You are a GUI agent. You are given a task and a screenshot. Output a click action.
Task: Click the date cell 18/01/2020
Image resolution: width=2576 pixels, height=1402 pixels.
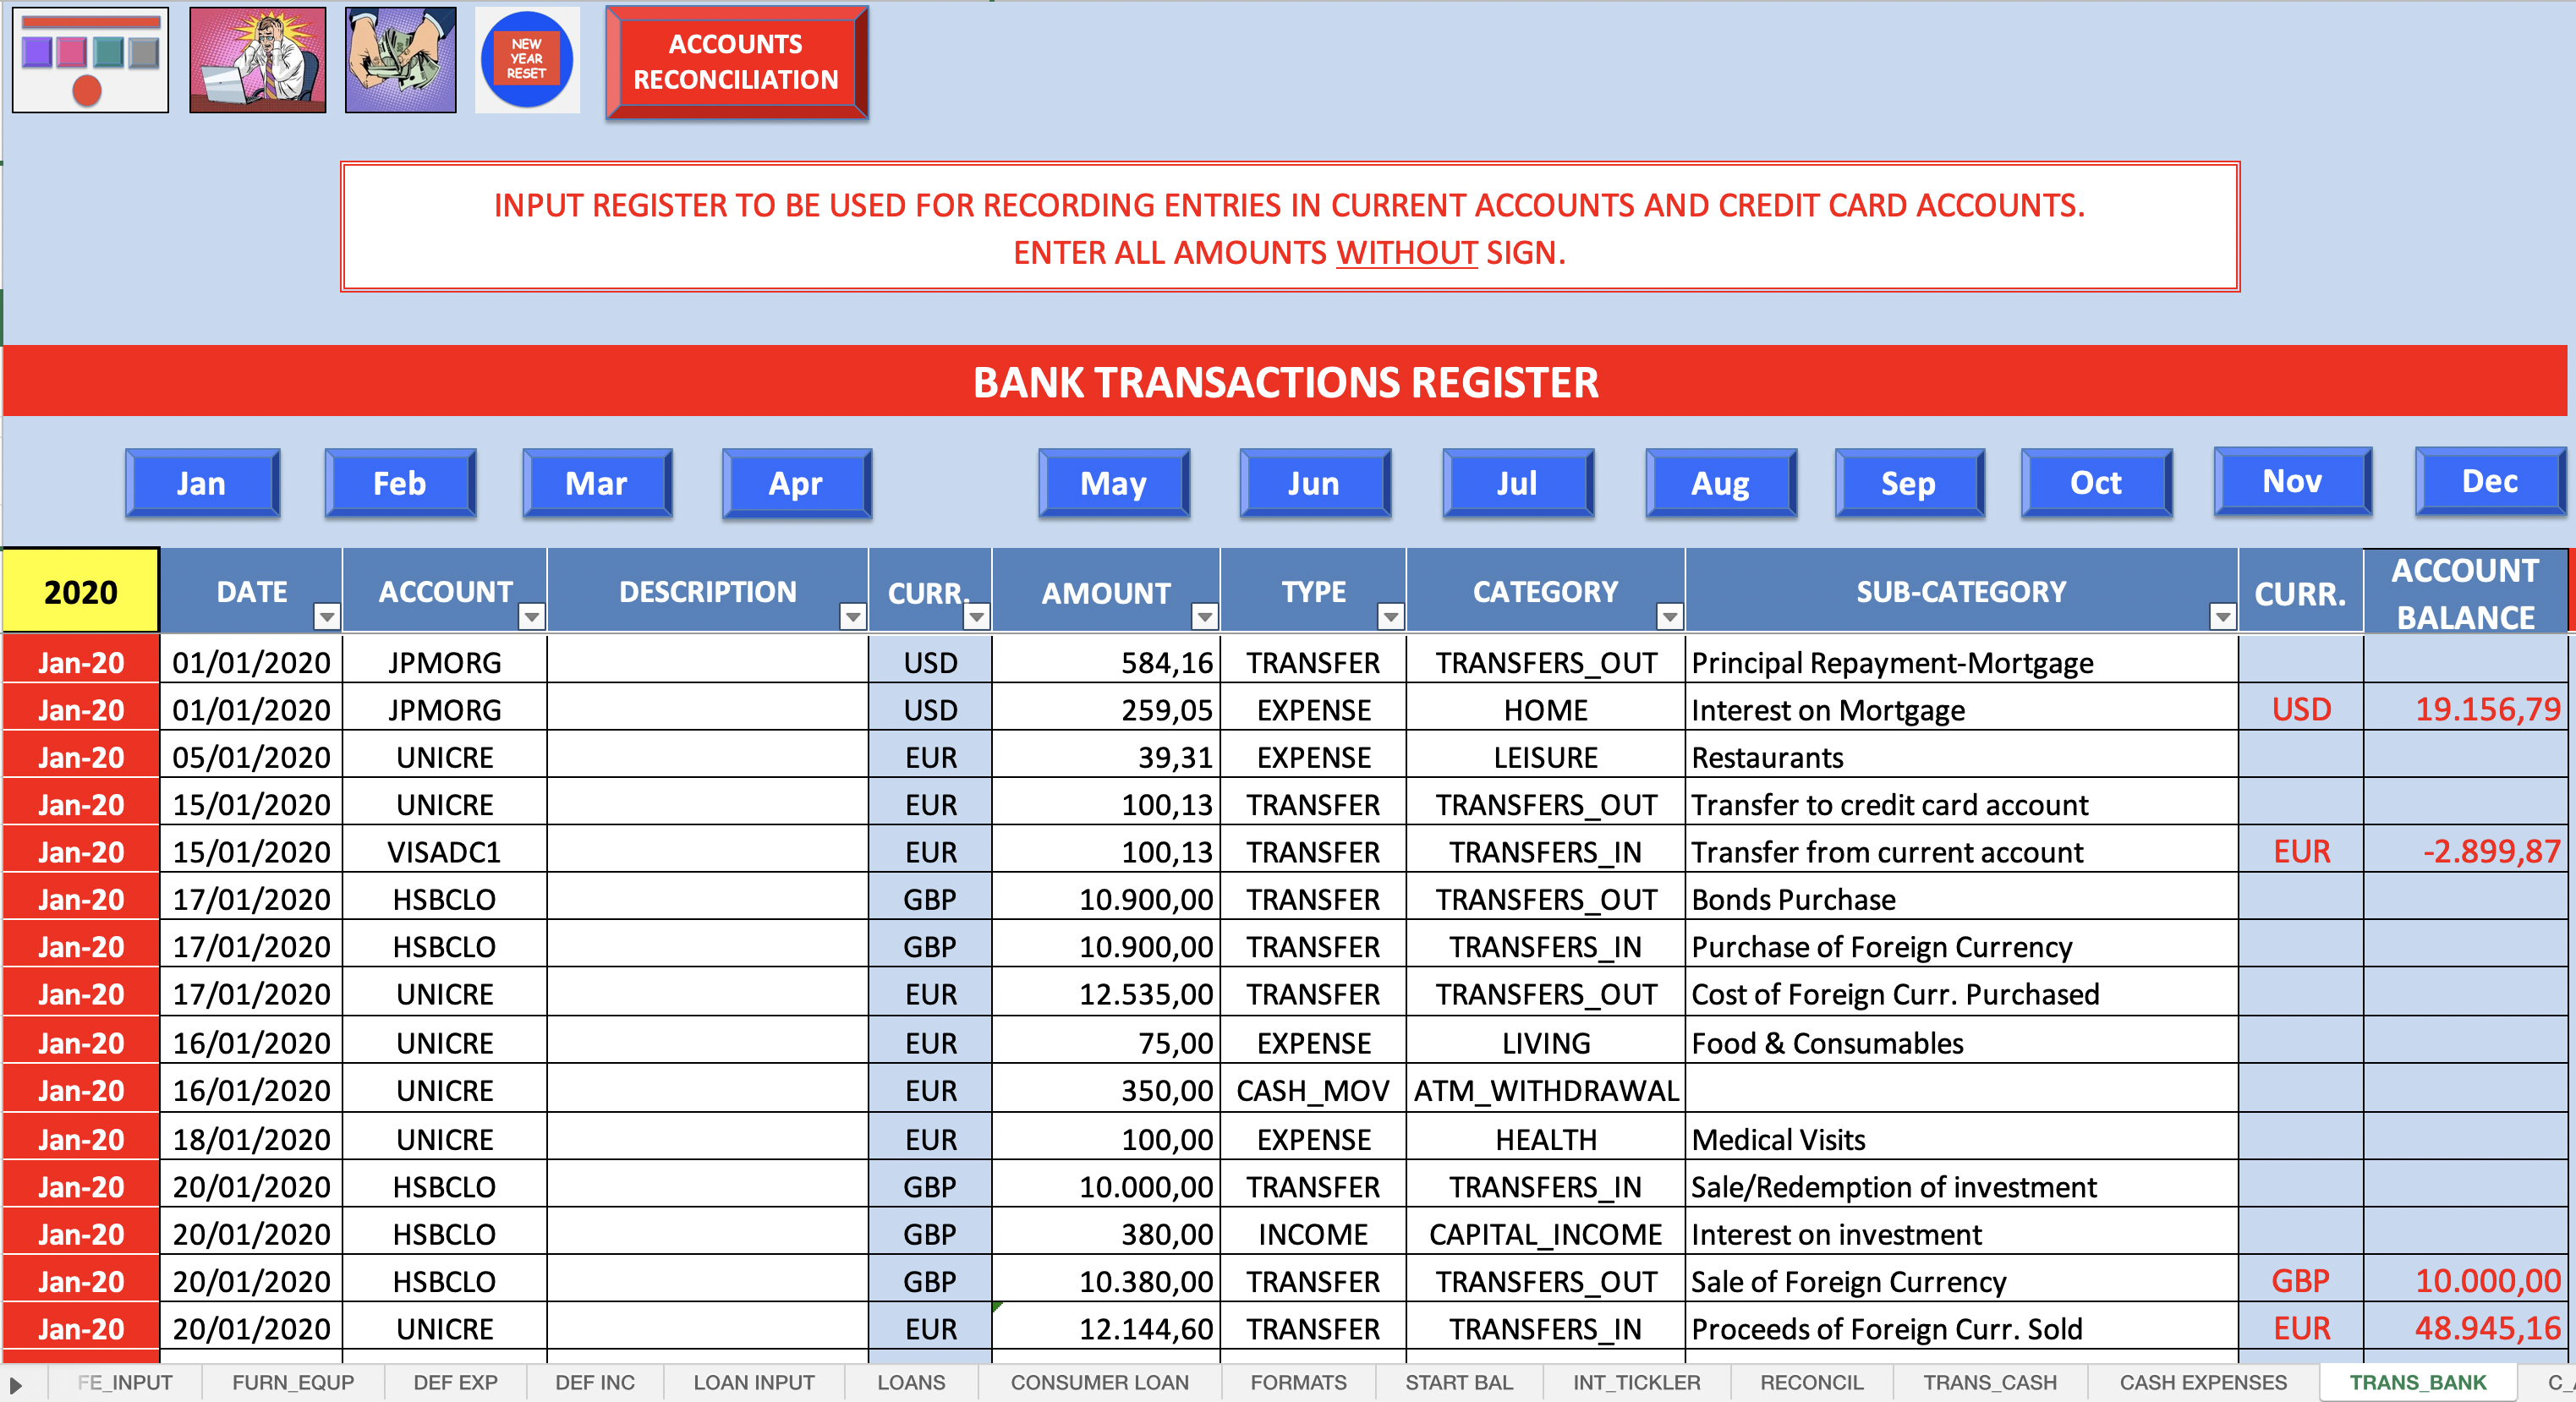tap(251, 1139)
